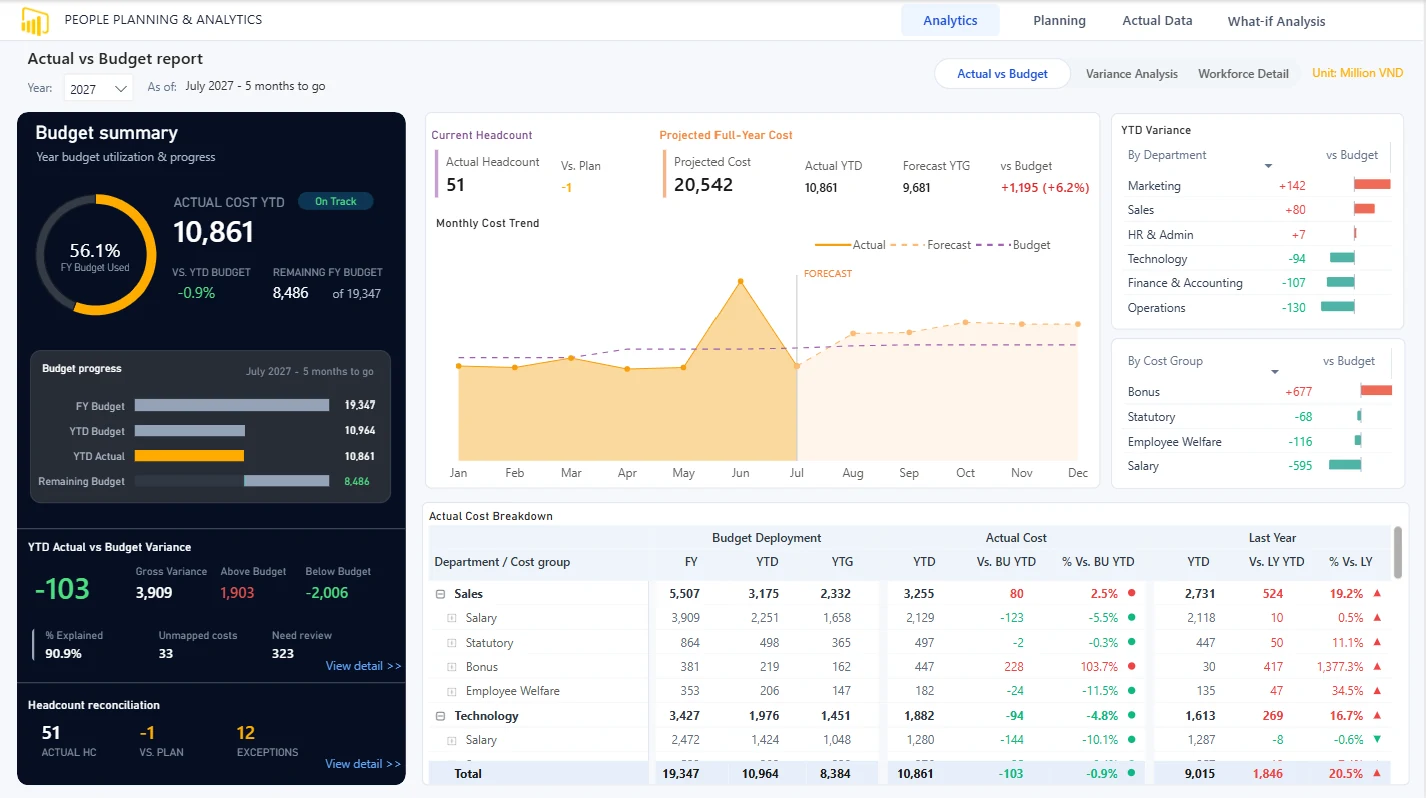Select the Actual vs Budget view
Image resolution: width=1426 pixels, height=798 pixels.
[x=1002, y=74]
